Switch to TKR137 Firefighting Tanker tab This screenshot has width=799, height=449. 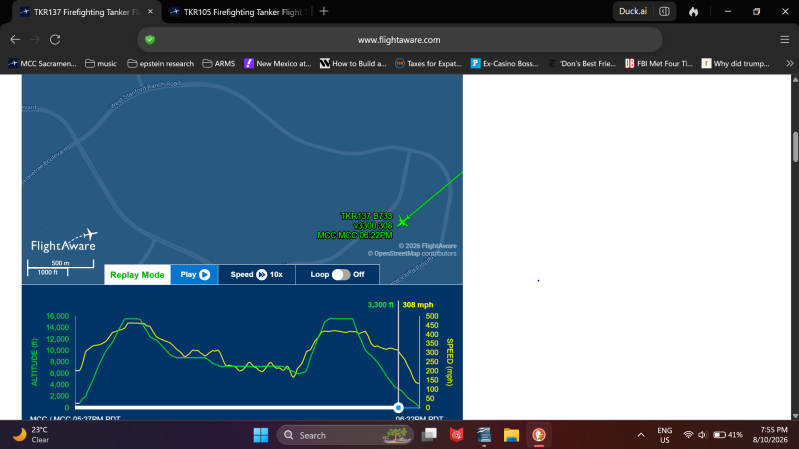(86, 12)
